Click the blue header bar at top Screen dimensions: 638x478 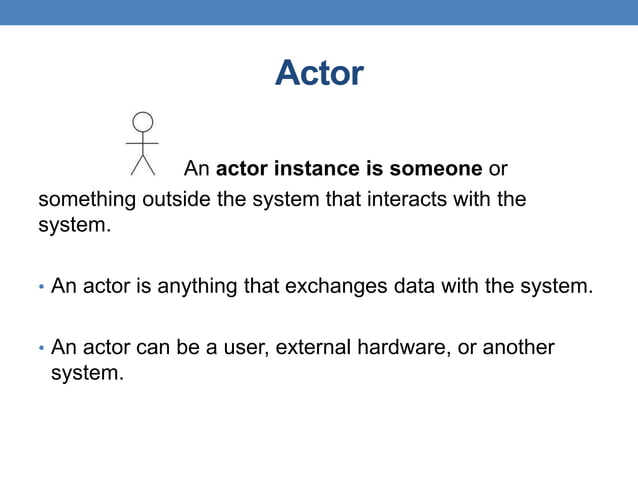[x=319, y=12]
